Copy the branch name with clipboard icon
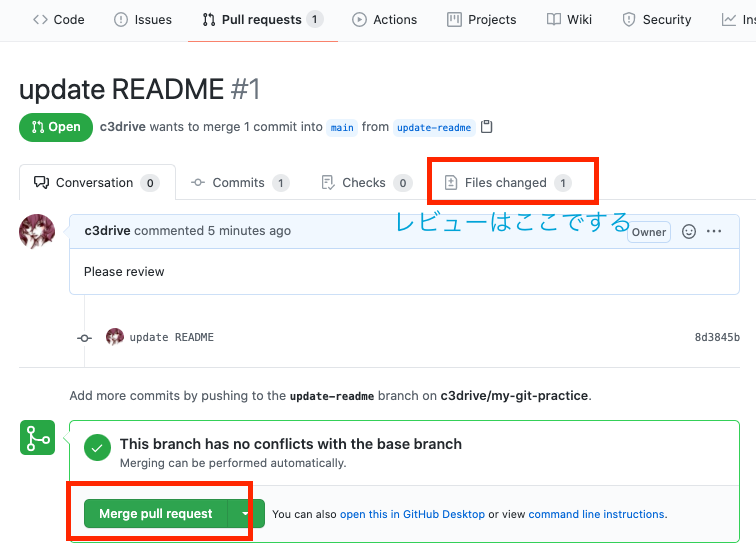756x556 pixels. tap(486, 127)
